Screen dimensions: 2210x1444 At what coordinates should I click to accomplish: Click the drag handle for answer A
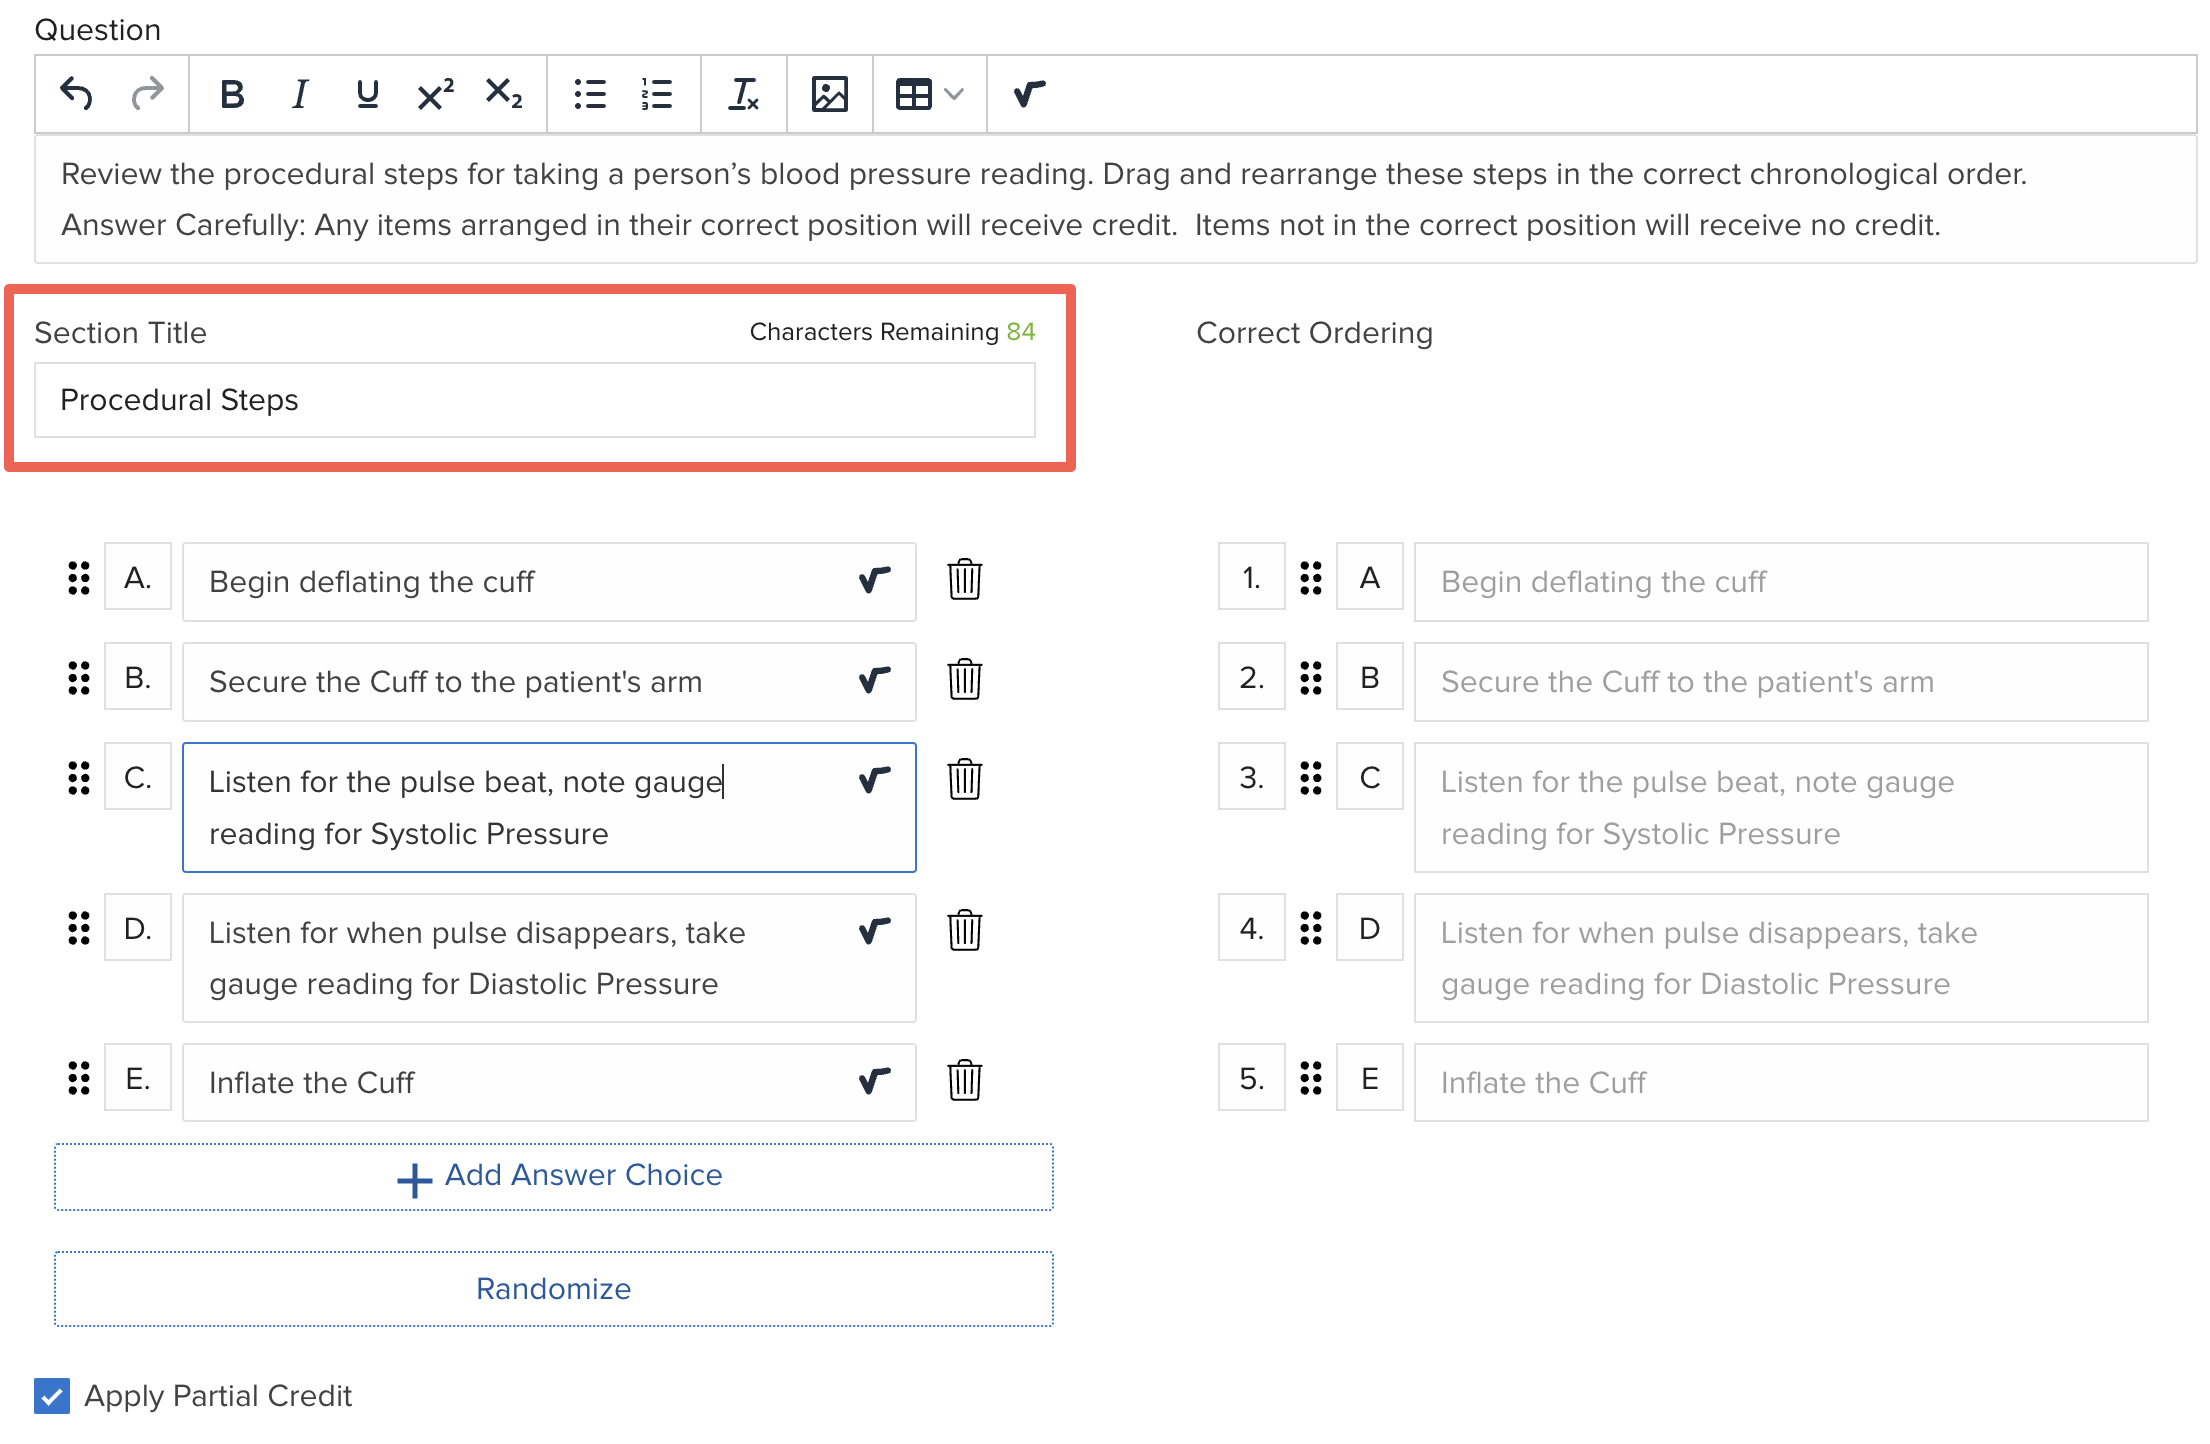tap(79, 578)
